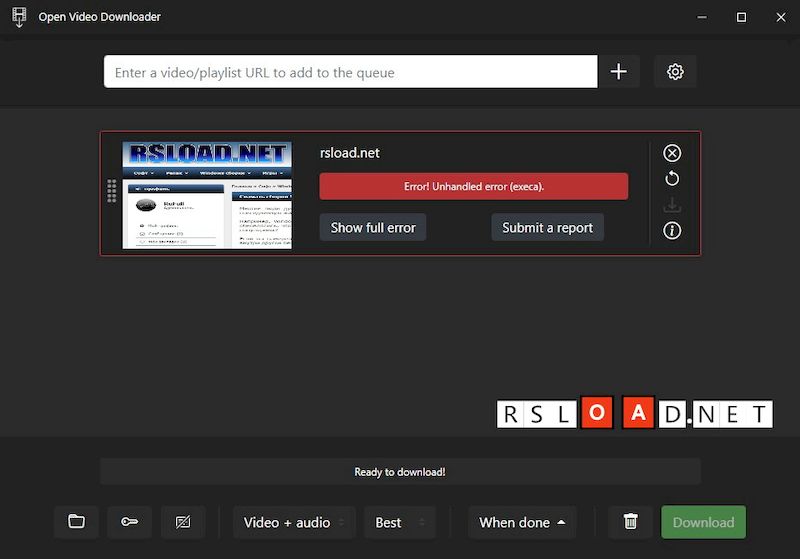Click the download arrow icon on rsload.net card
The width and height of the screenshot is (800, 559).
(x=672, y=205)
